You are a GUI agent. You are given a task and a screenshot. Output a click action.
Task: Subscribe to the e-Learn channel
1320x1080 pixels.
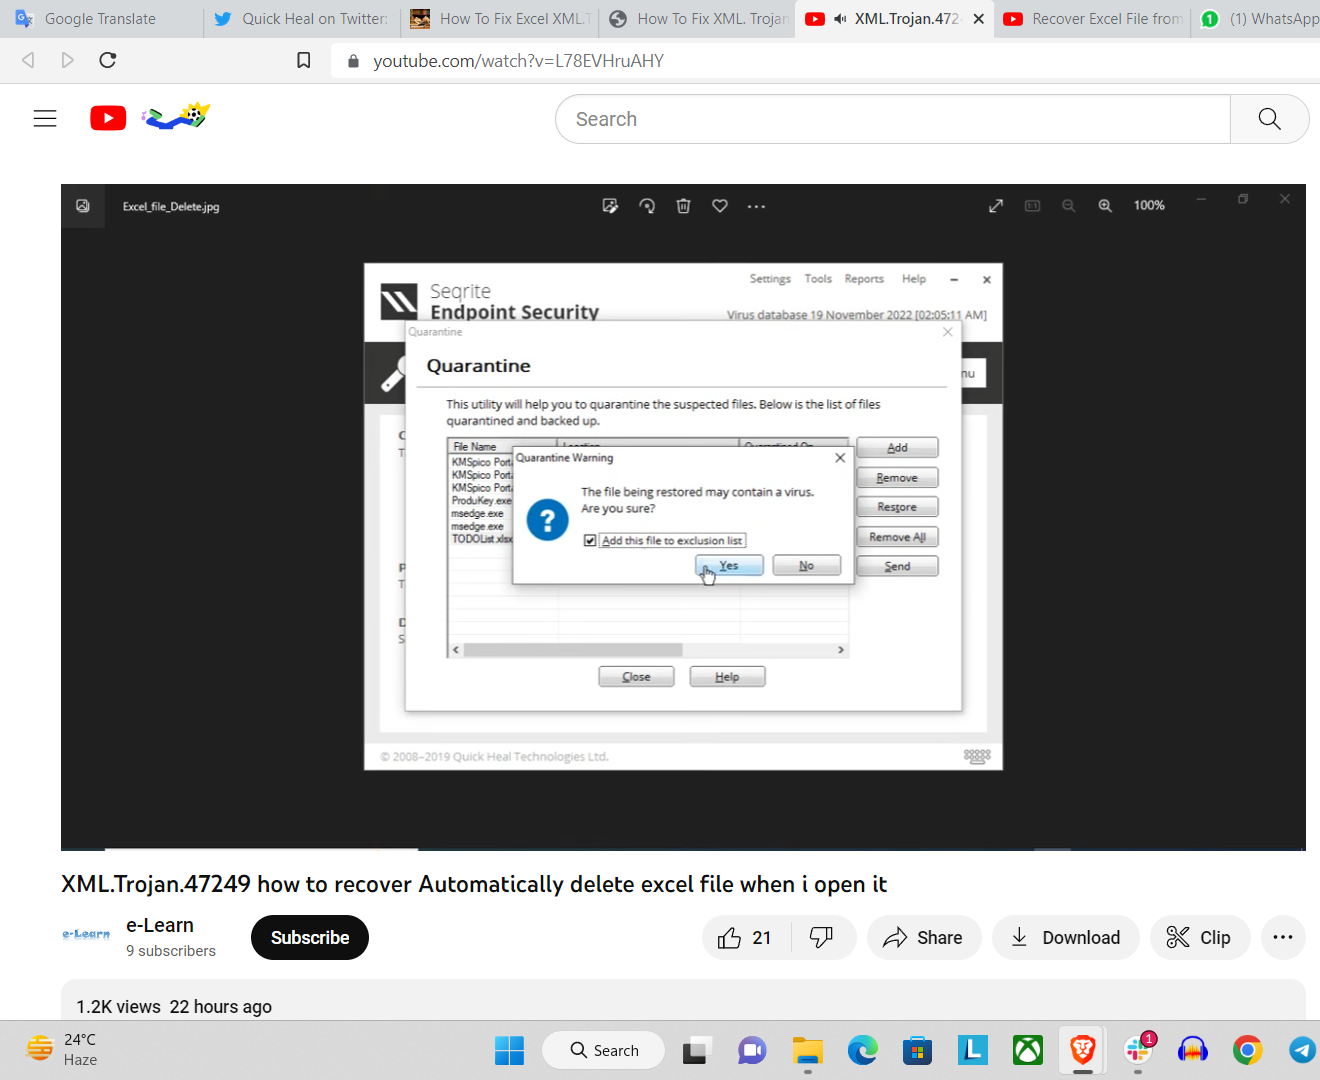[310, 937]
